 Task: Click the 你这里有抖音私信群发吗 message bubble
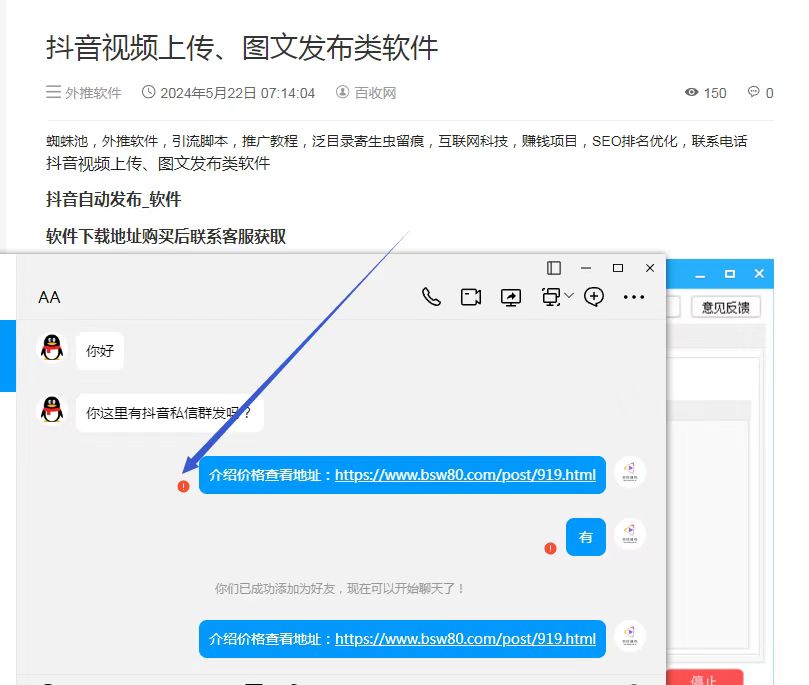170,413
